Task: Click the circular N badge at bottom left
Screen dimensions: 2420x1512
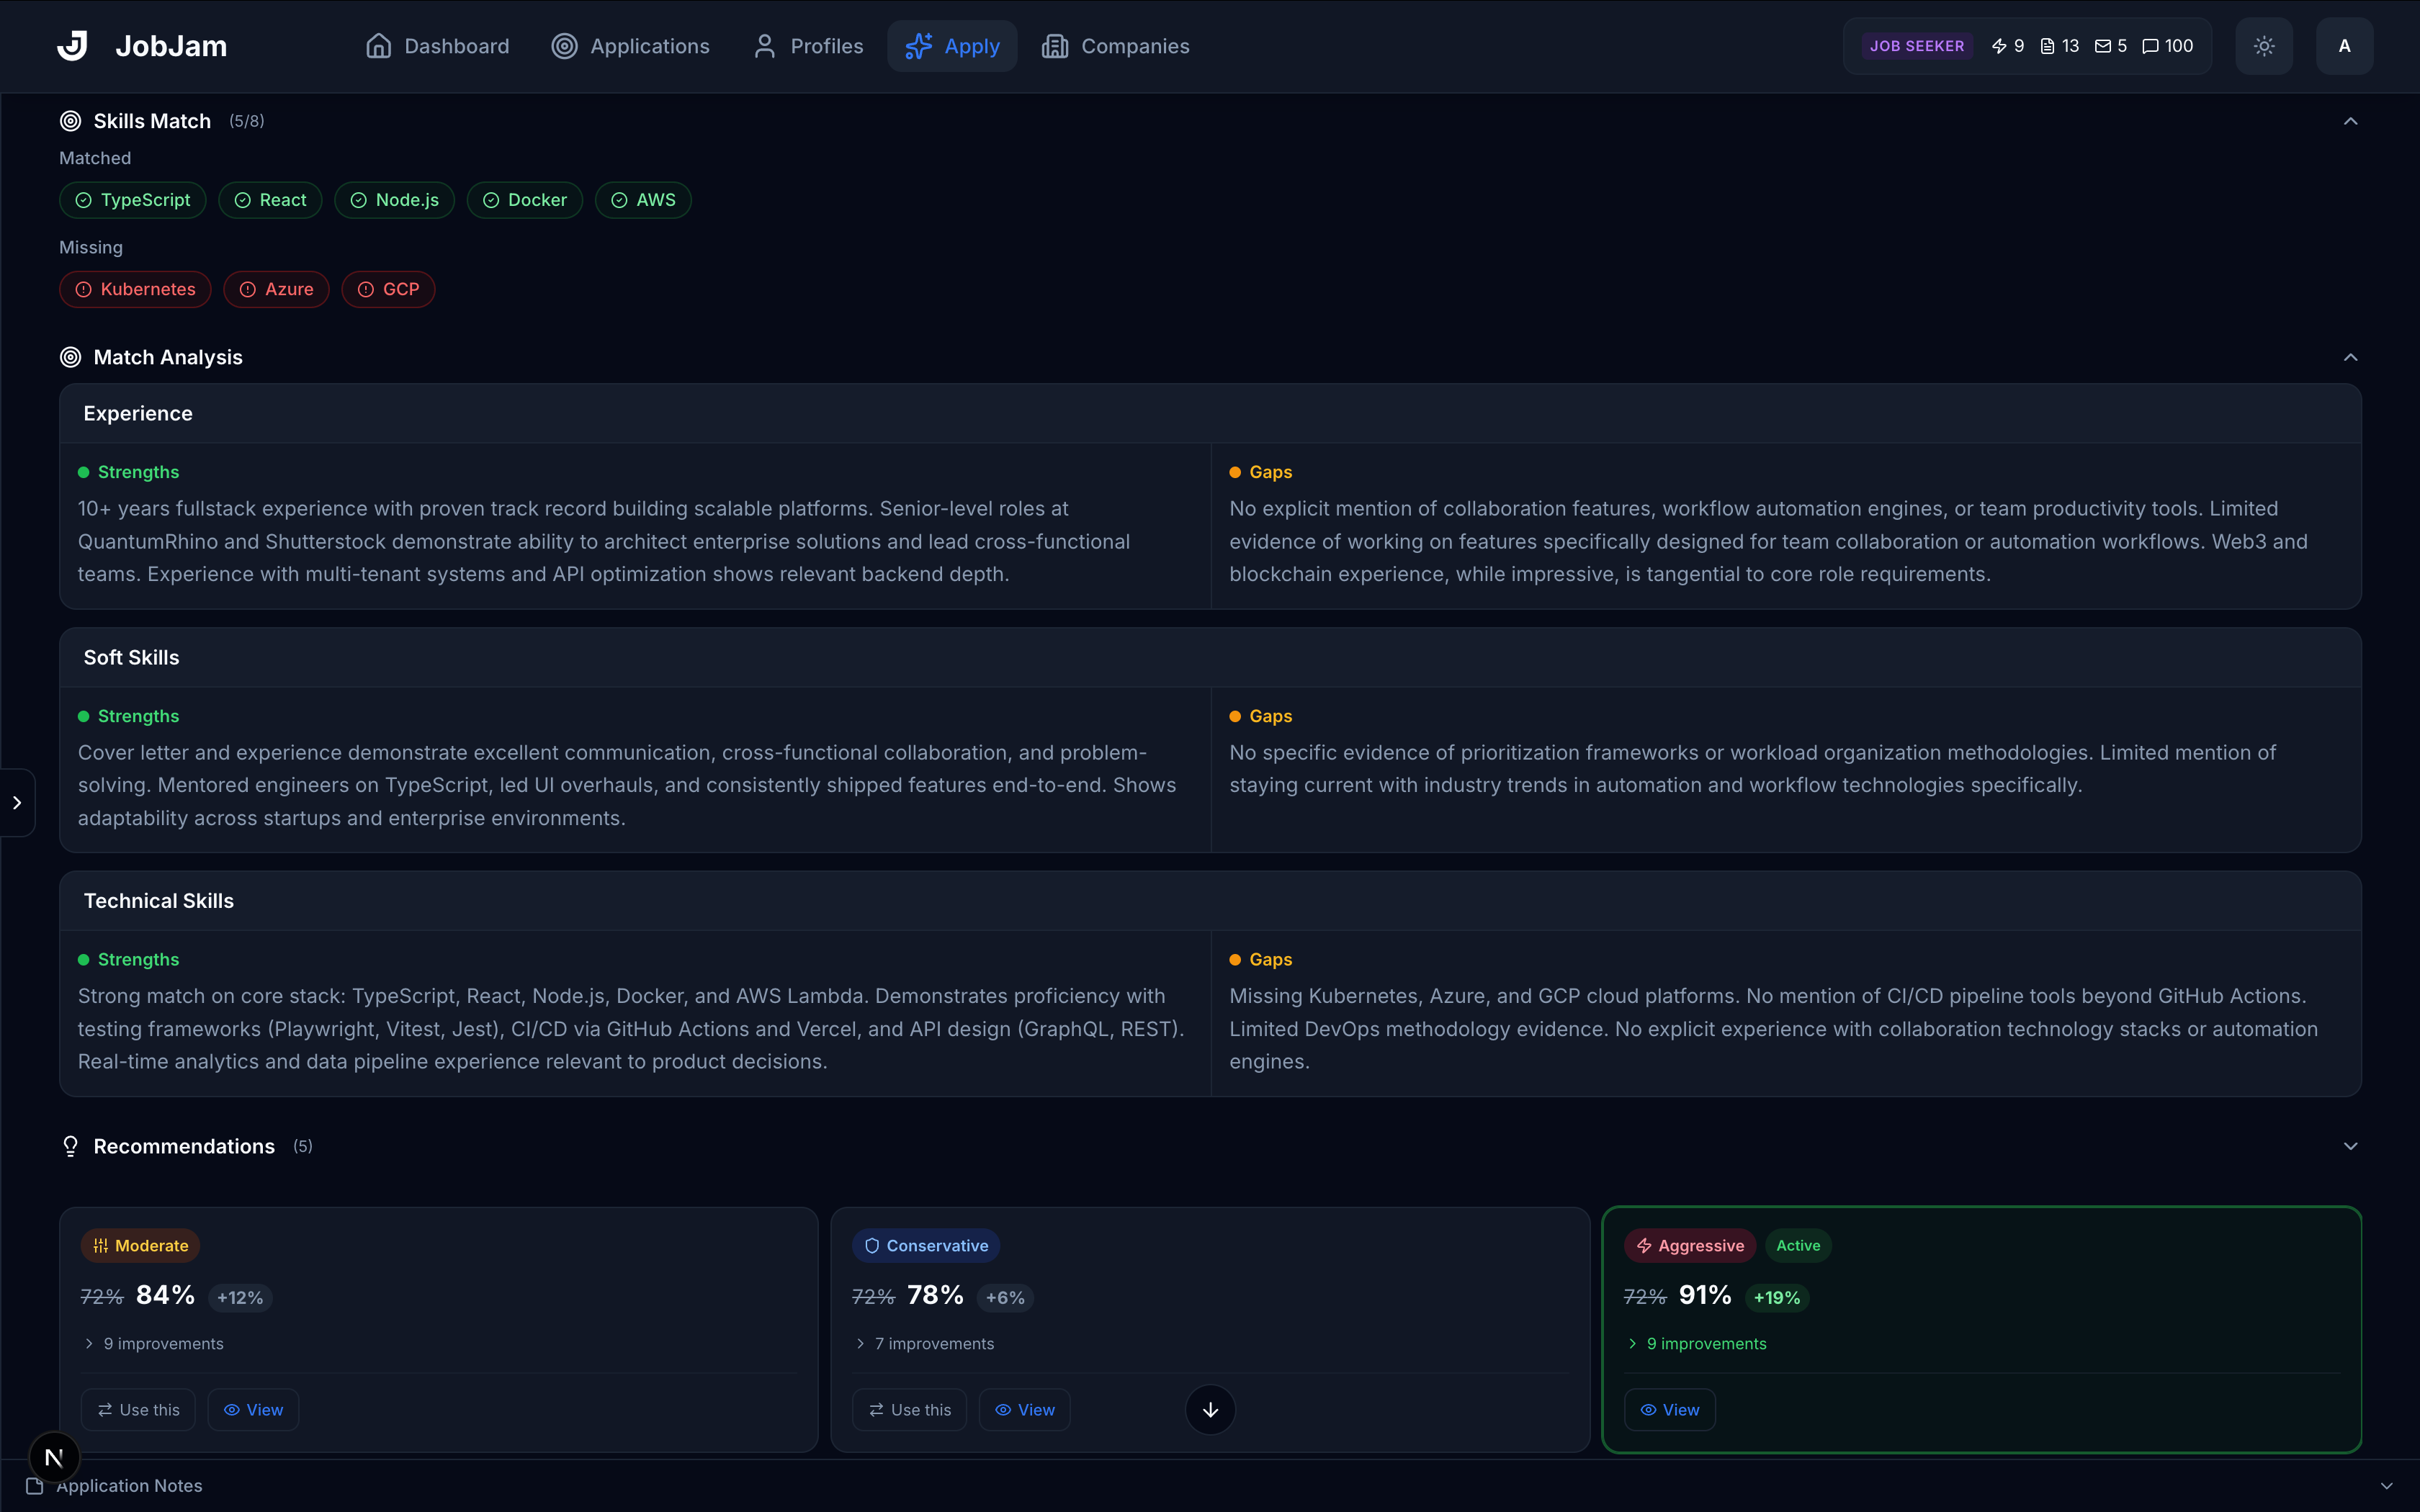Action: coord(54,1457)
